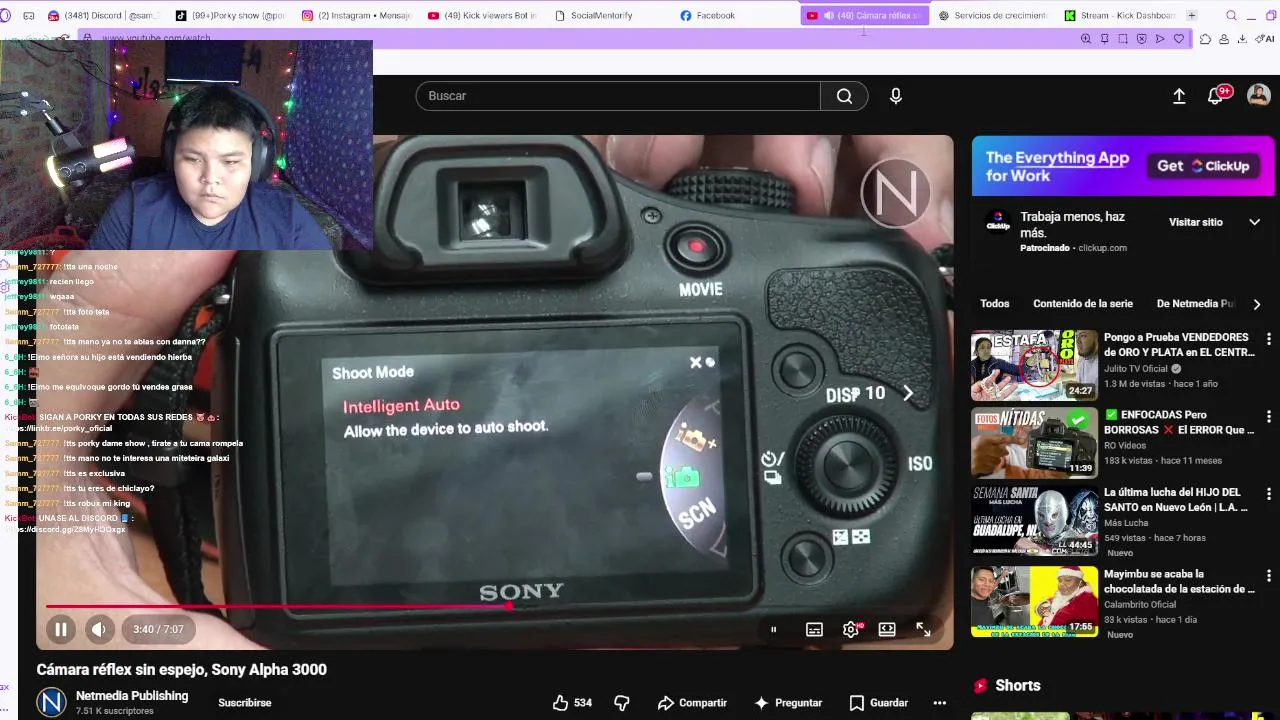Click the zoom icon in the address bar
The width and height of the screenshot is (1280, 720).
[x=1086, y=39]
